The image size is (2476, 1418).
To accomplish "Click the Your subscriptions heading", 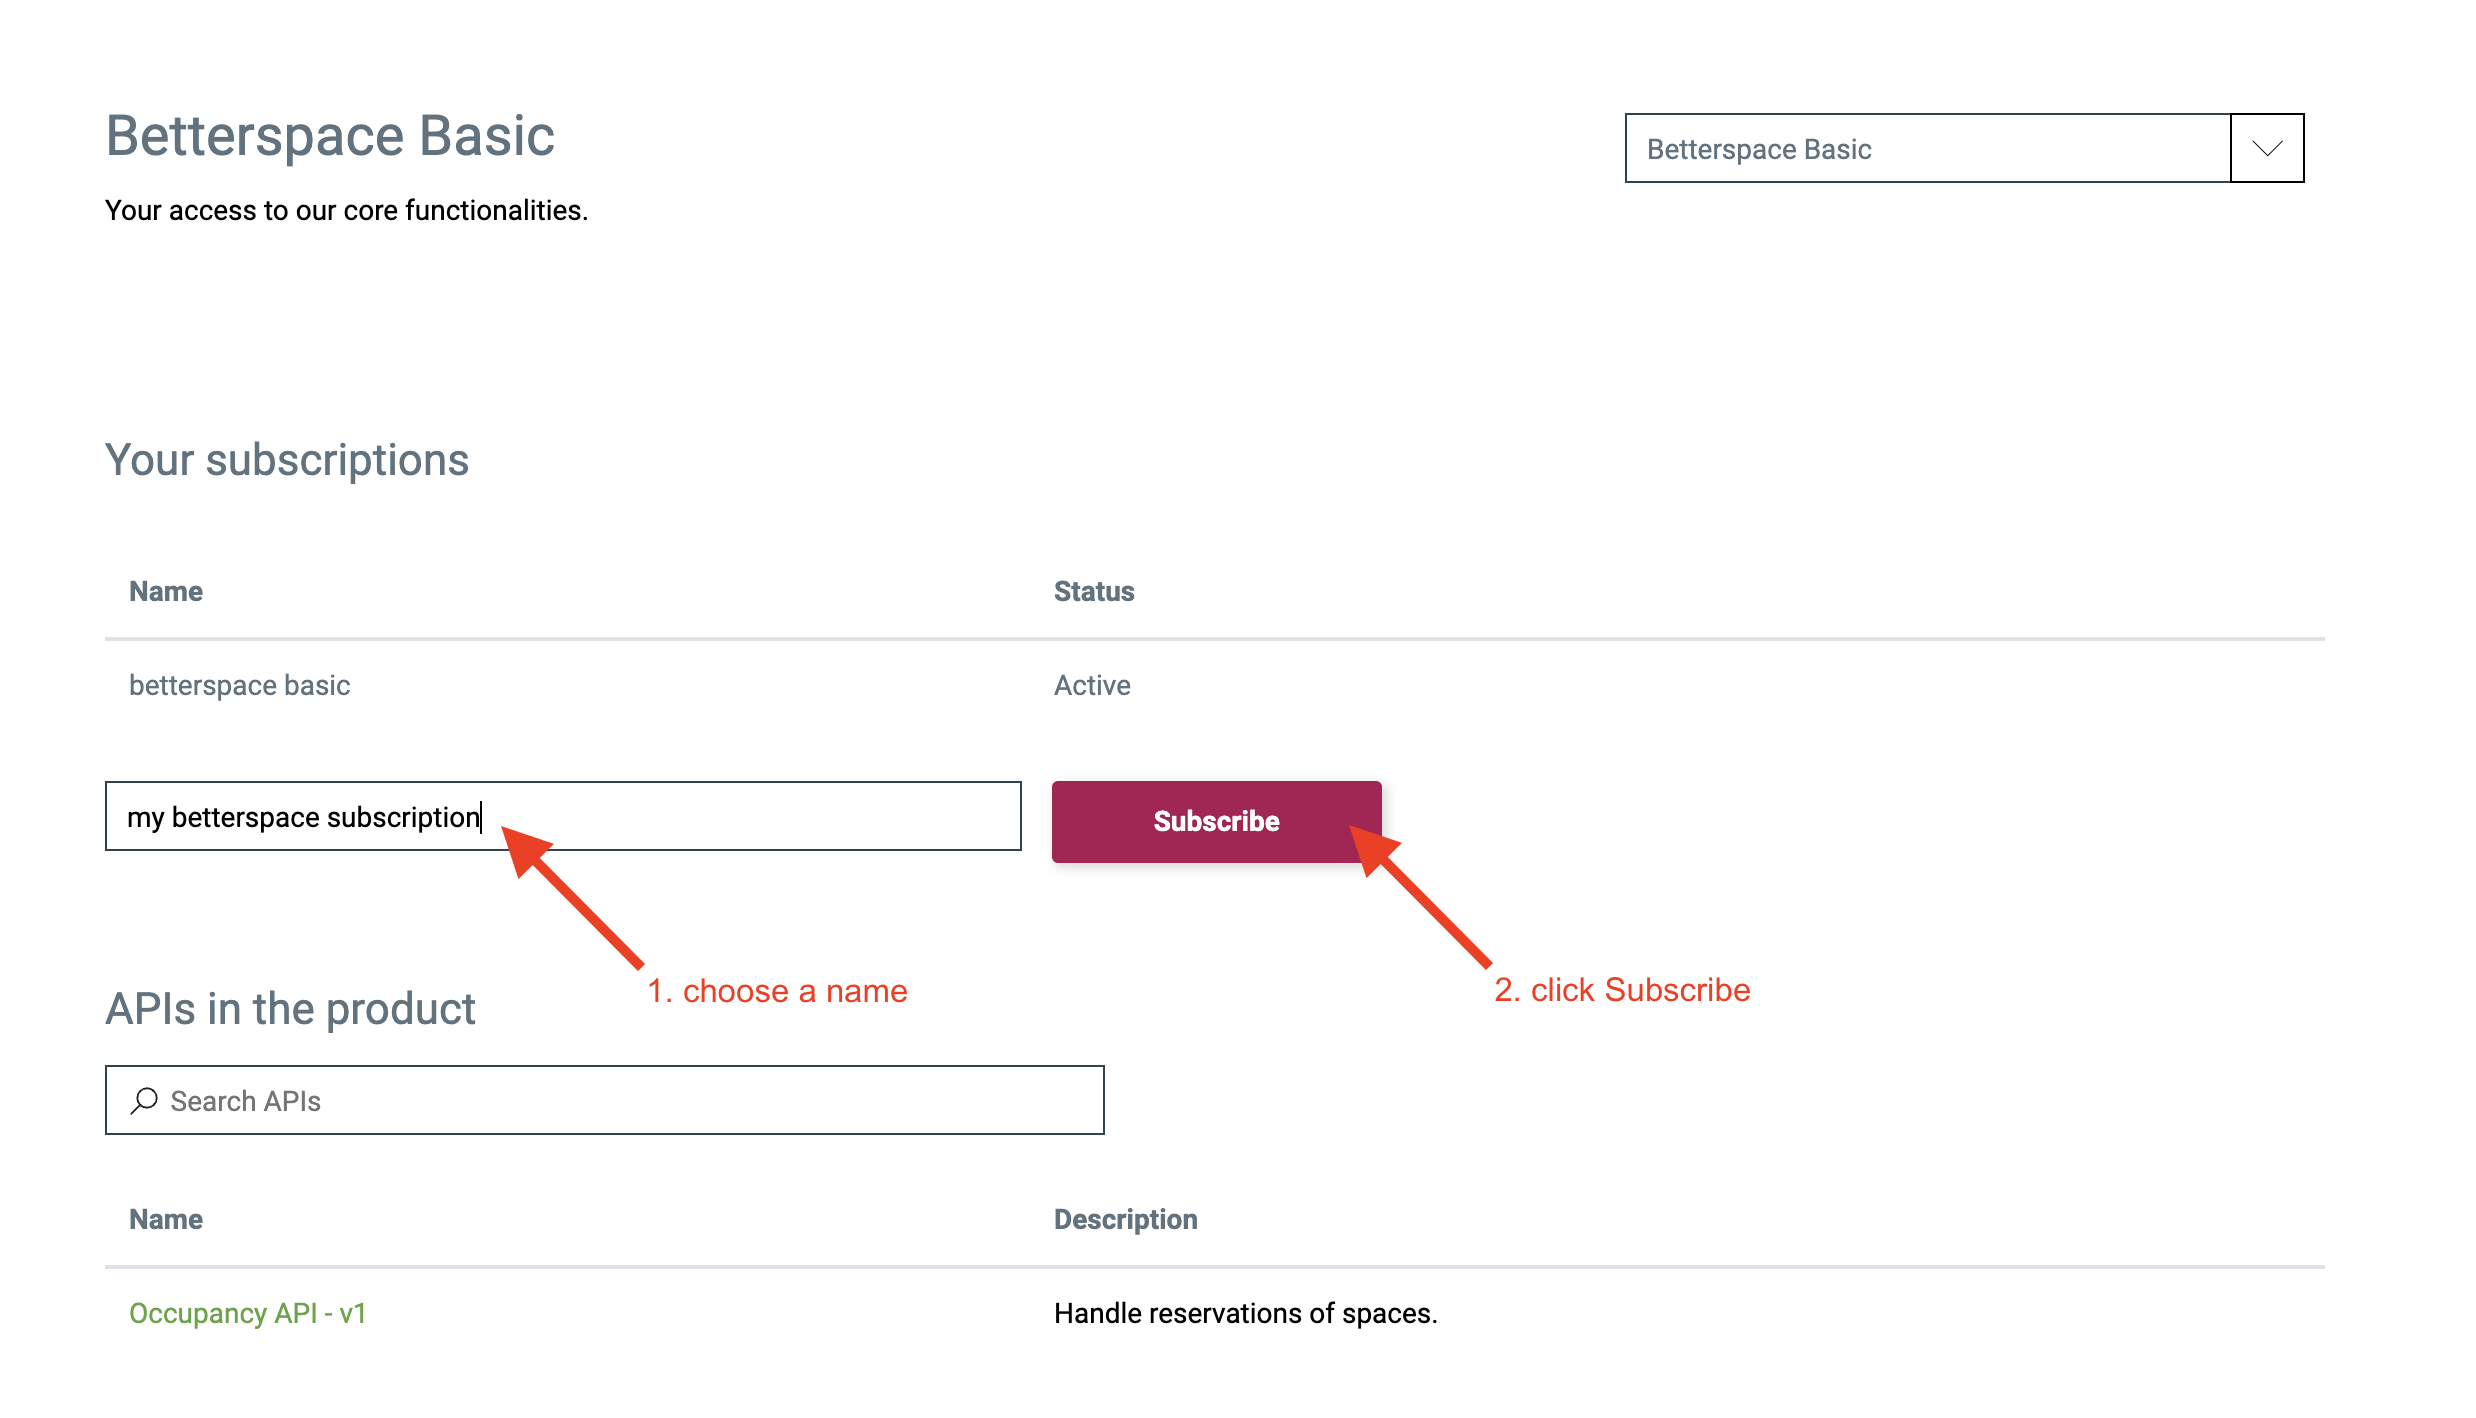I will [x=287, y=461].
